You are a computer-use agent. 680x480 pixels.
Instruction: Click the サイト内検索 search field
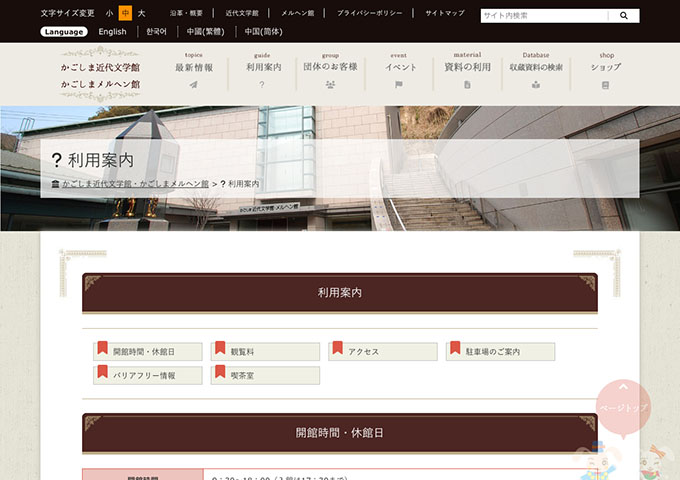point(544,16)
